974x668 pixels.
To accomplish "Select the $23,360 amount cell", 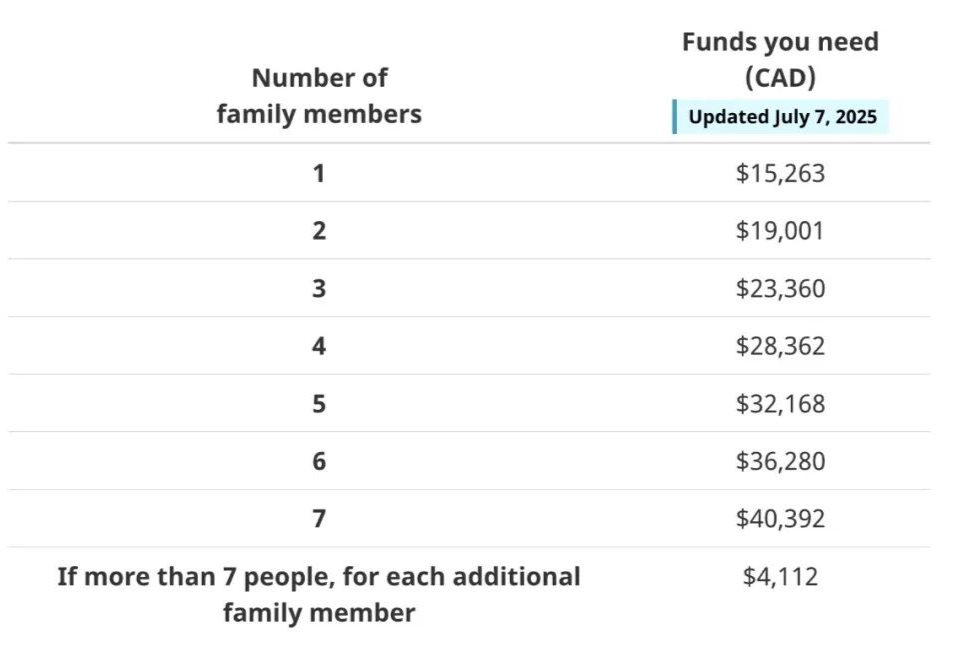I will [x=780, y=288].
